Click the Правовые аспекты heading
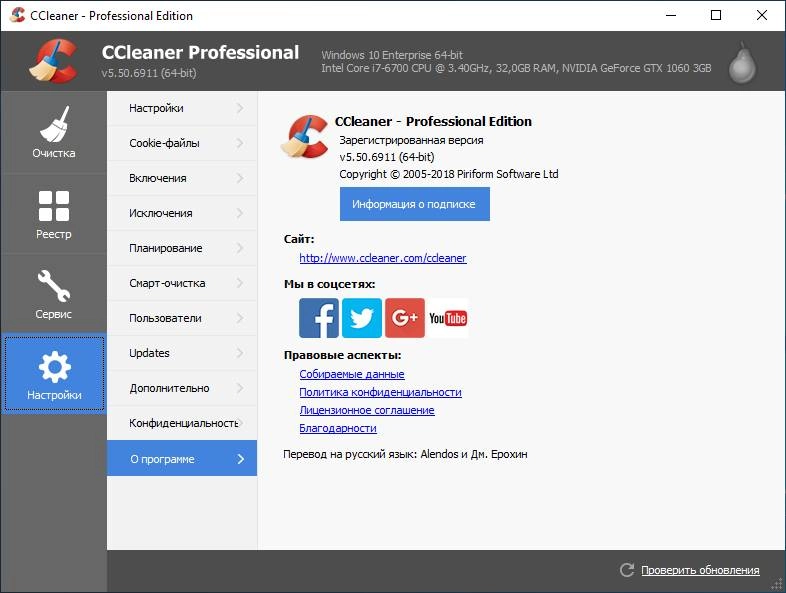This screenshot has width=786, height=593. tap(342, 355)
